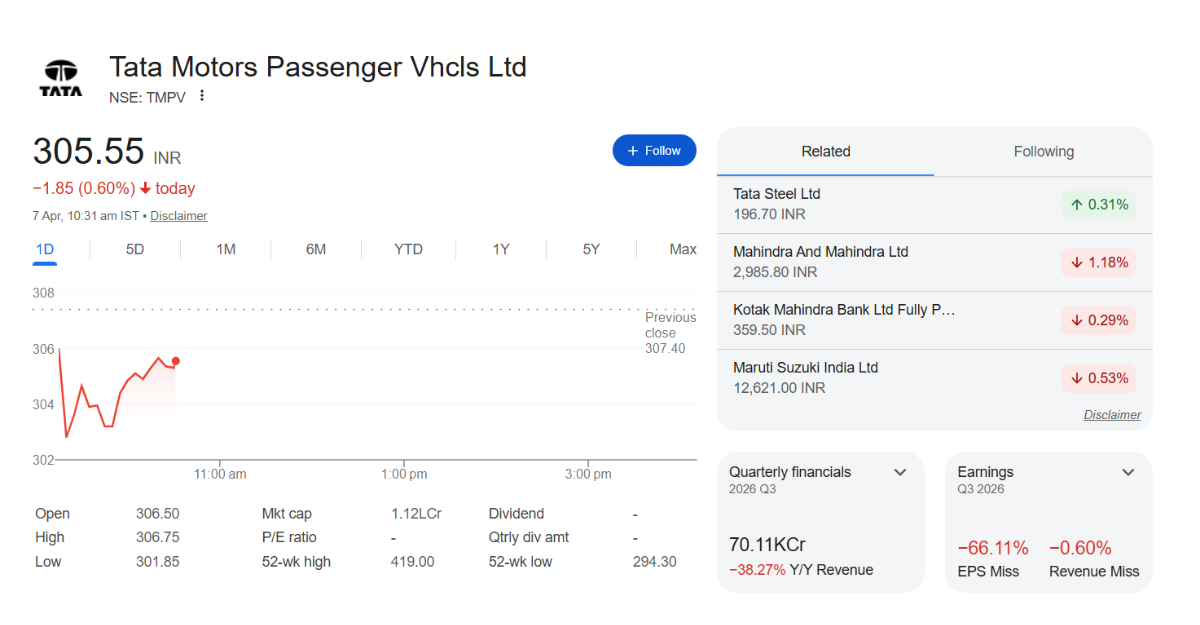
Task: Open the three-dot more options menu
Action: [x=202, y=96]
